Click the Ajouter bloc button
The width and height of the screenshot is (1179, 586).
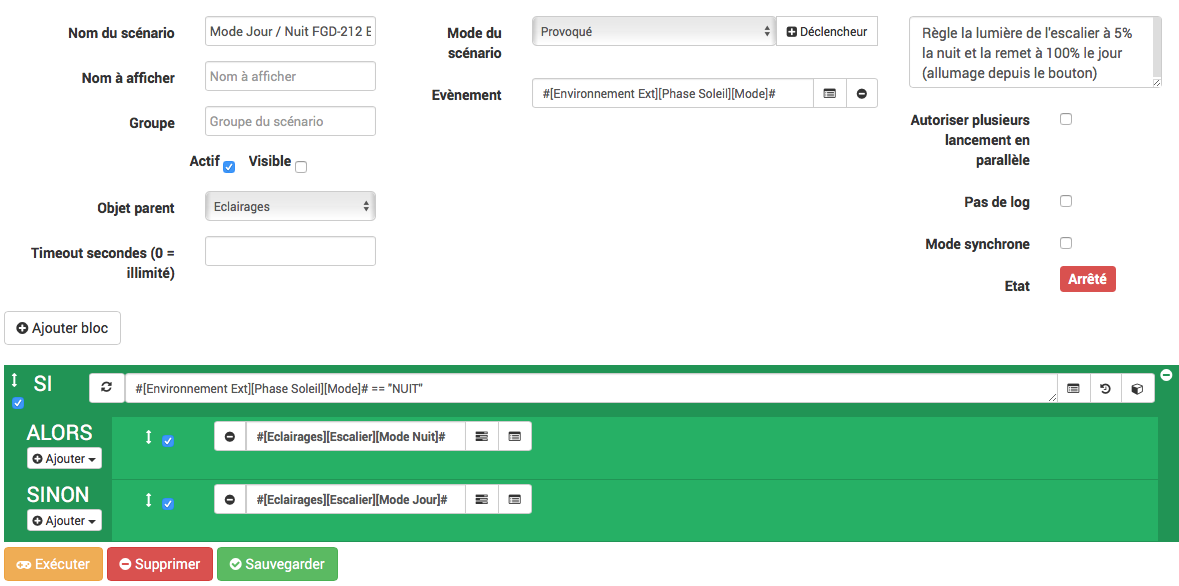pos(62,328)
